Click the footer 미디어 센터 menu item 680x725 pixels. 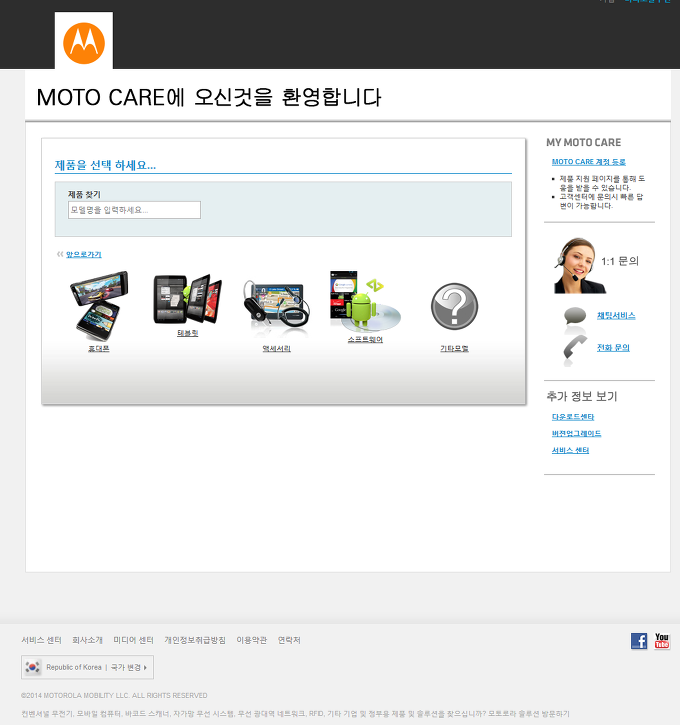coord(134,640)
